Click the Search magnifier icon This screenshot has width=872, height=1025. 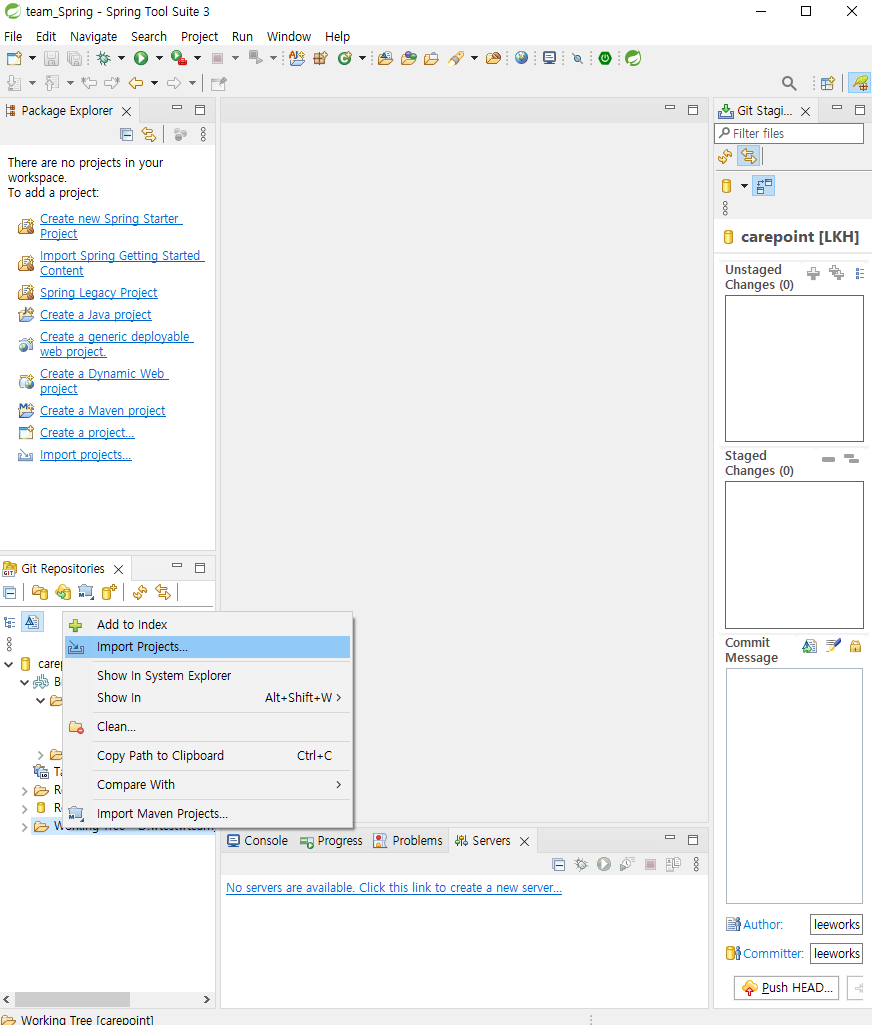click(x=789, y=83)
